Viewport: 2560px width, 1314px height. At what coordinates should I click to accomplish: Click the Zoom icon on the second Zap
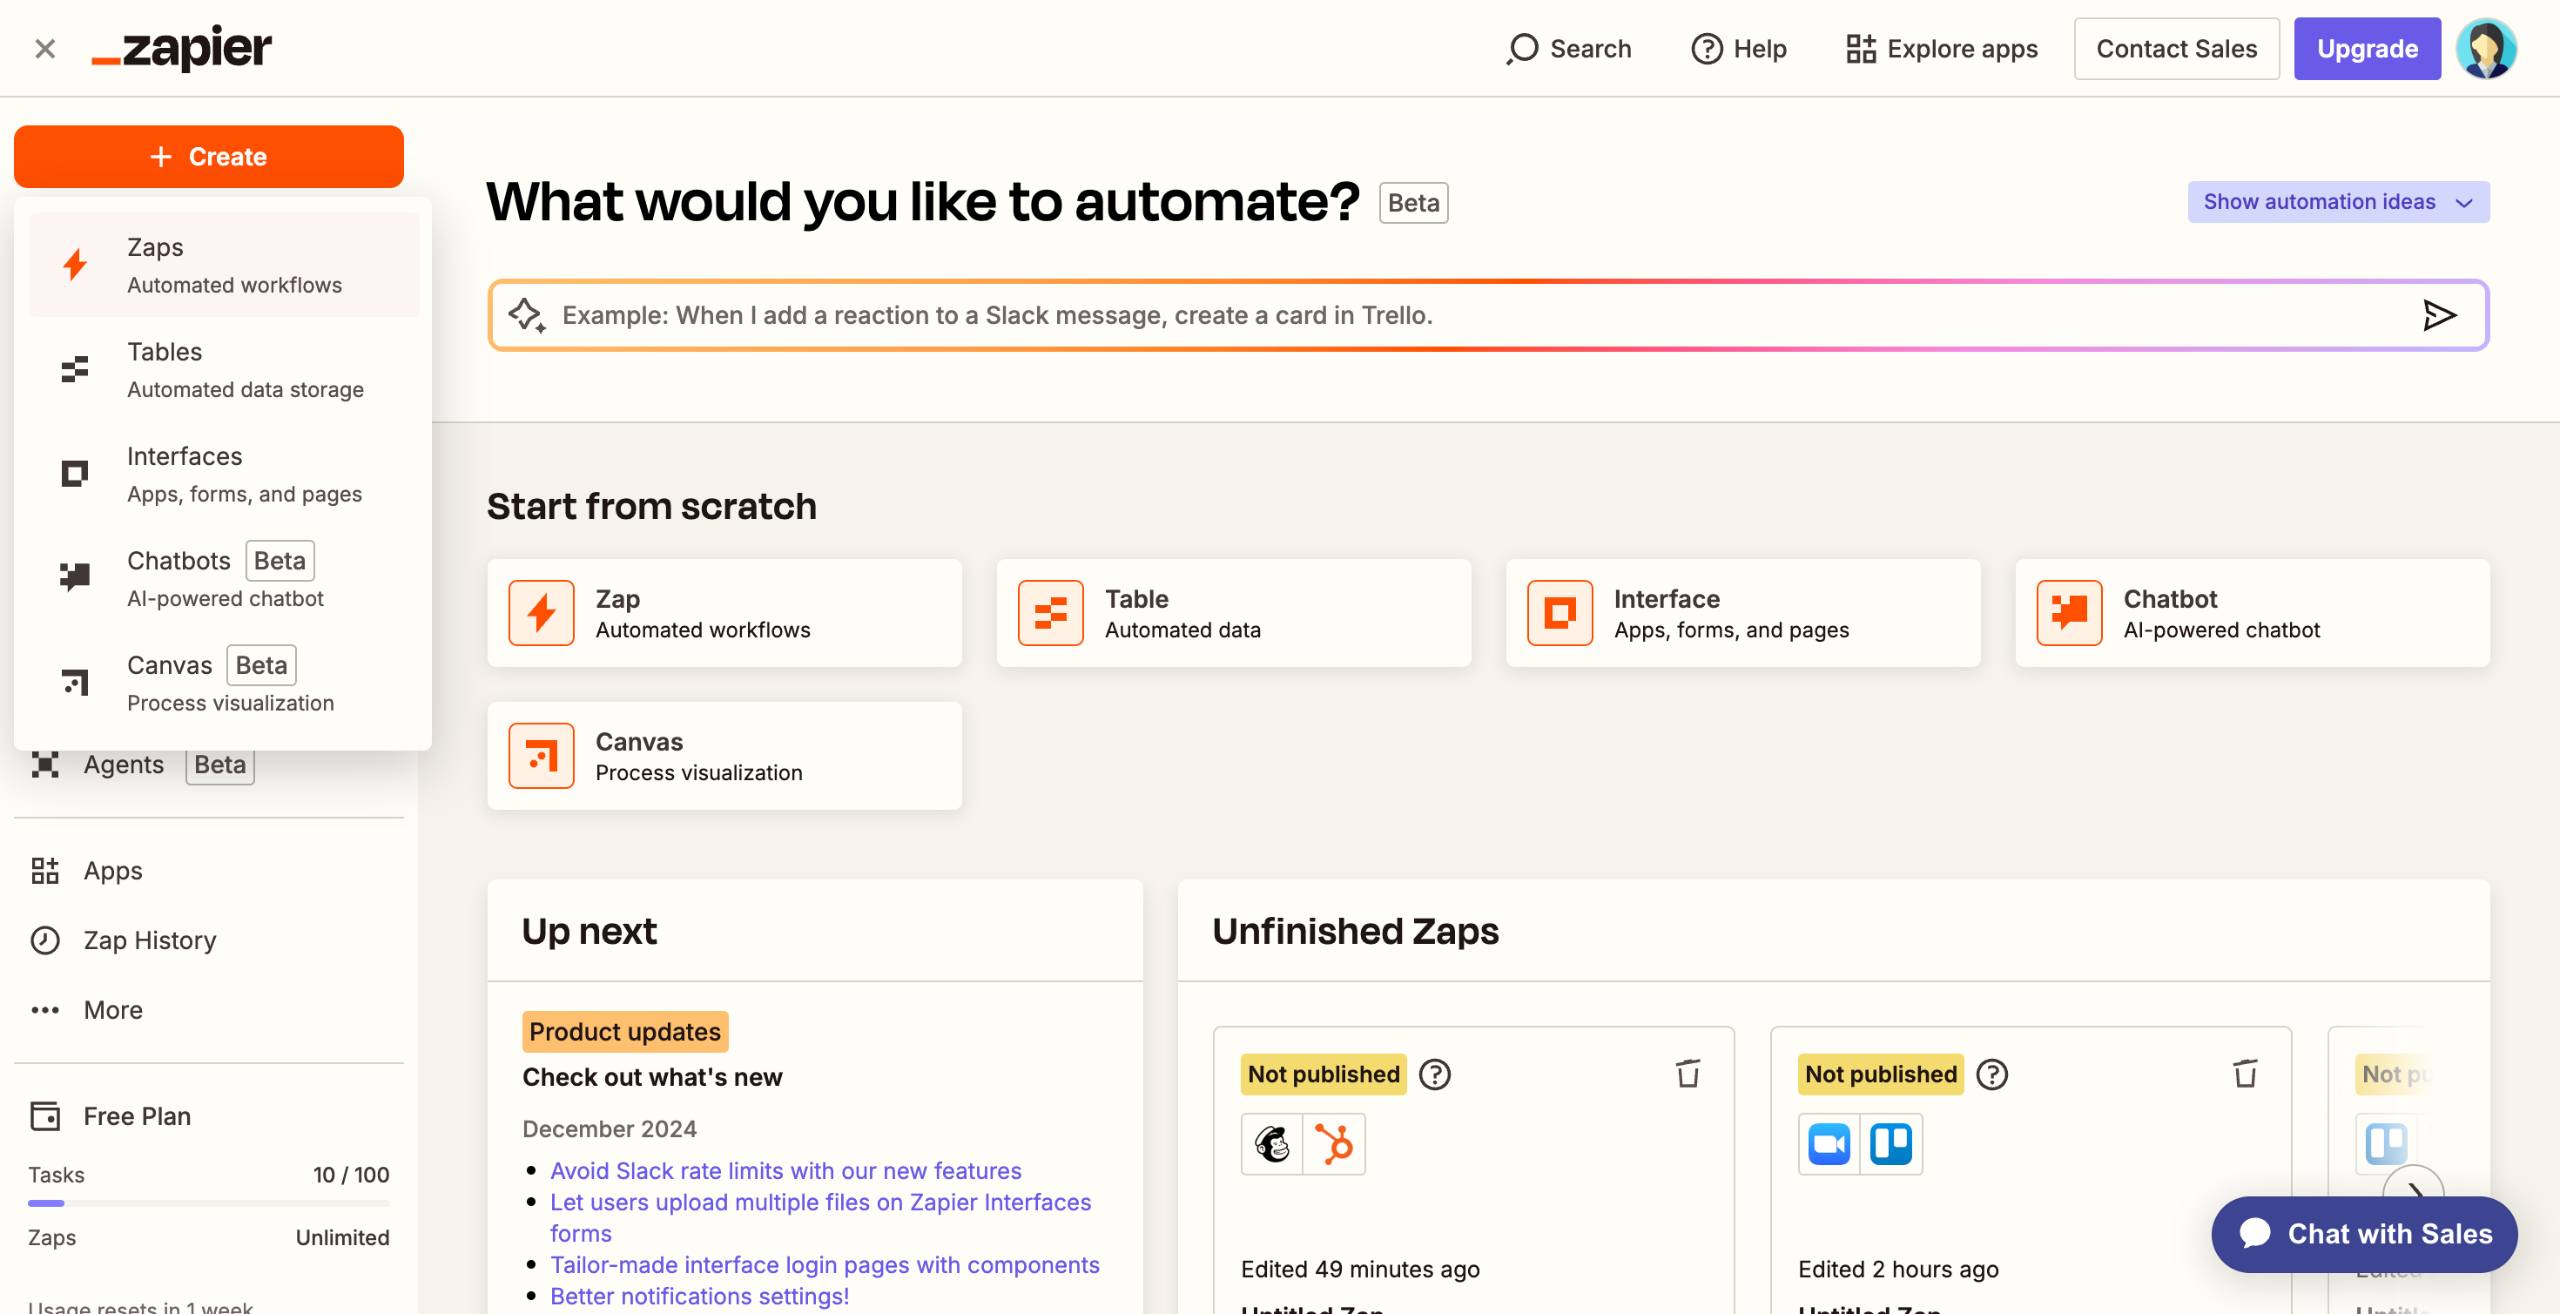click(x=1829, y=1144)
